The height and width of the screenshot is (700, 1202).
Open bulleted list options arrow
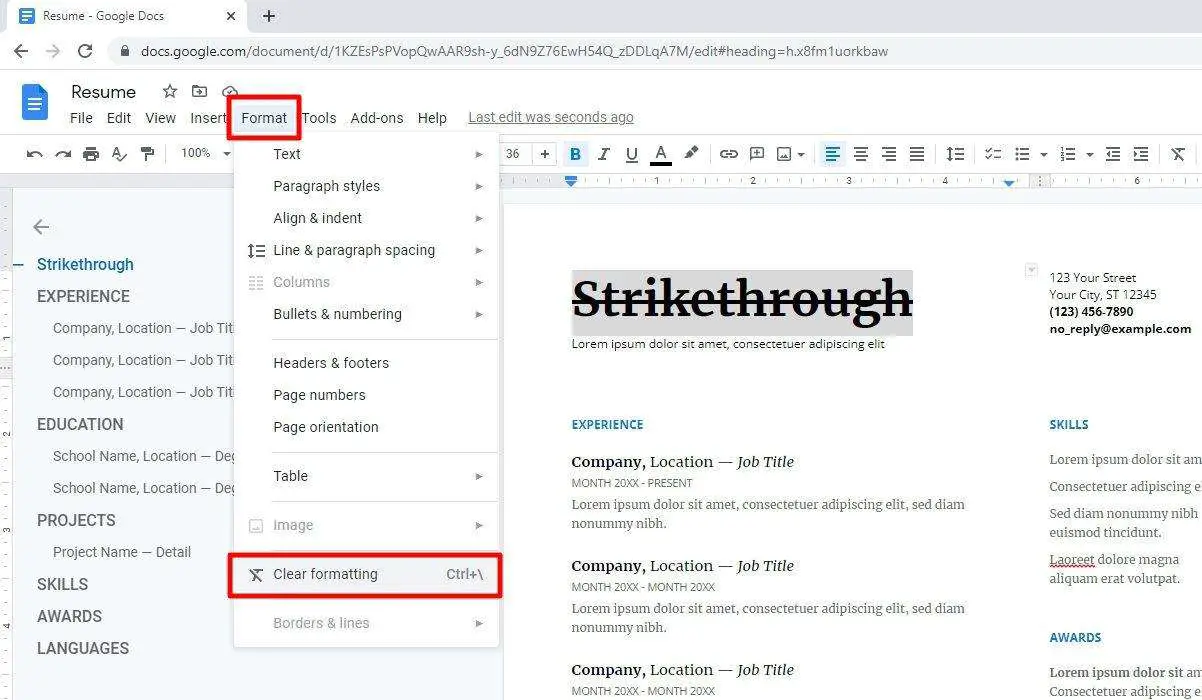[1043, 155]
